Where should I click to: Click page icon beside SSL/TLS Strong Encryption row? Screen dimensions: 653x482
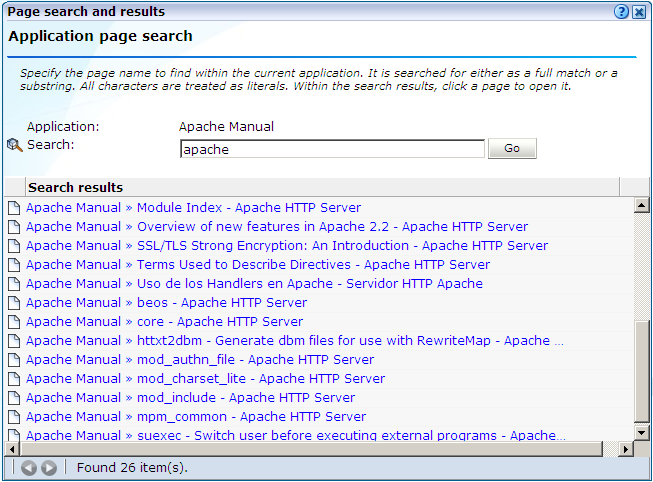[14, 246]
